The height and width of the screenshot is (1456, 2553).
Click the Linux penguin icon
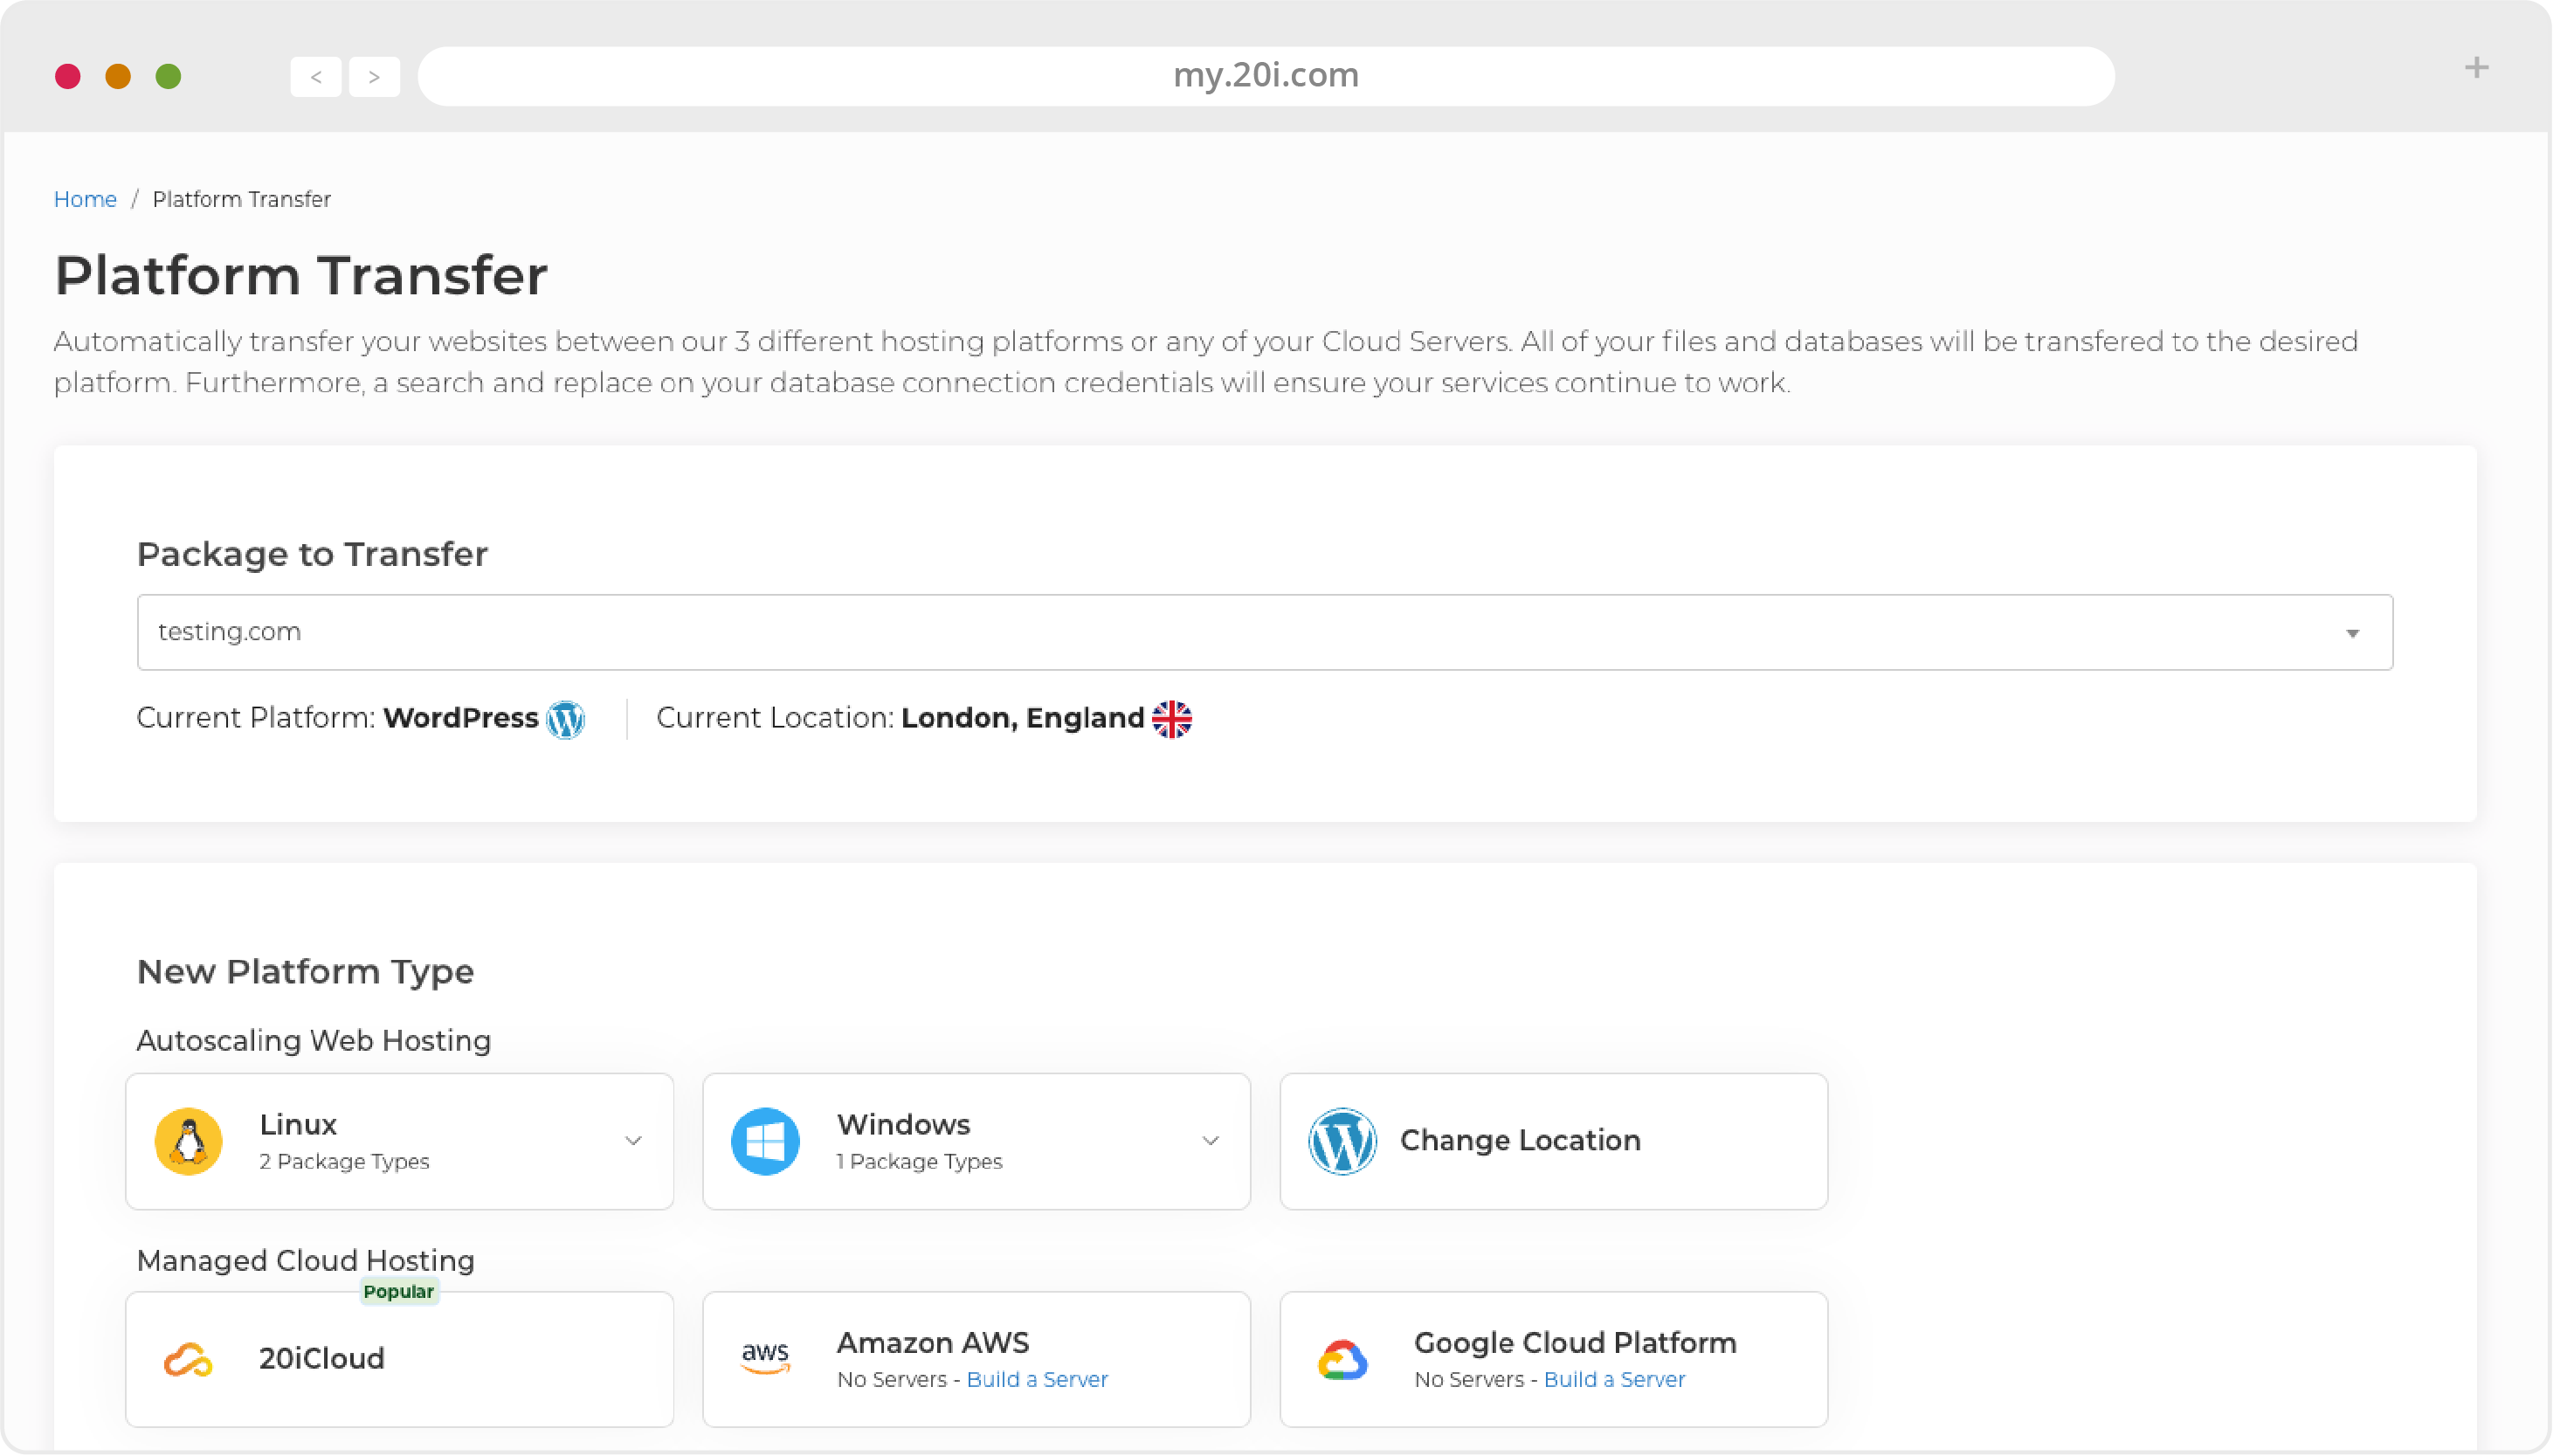(x=188, y=1140)
